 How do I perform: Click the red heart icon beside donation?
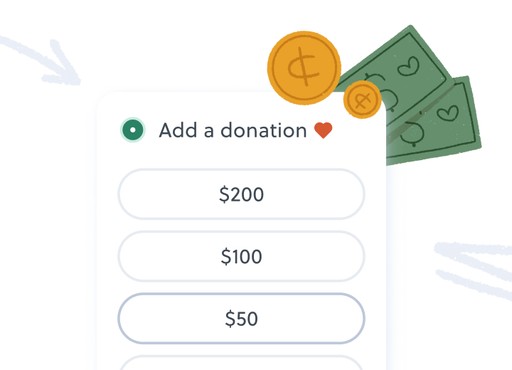[x=323, y=130]
